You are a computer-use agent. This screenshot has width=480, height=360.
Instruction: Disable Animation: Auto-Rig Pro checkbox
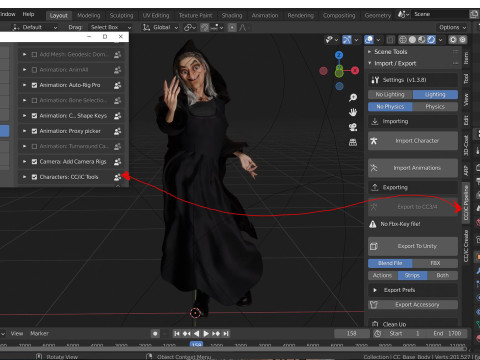click(x=34, y=85)
